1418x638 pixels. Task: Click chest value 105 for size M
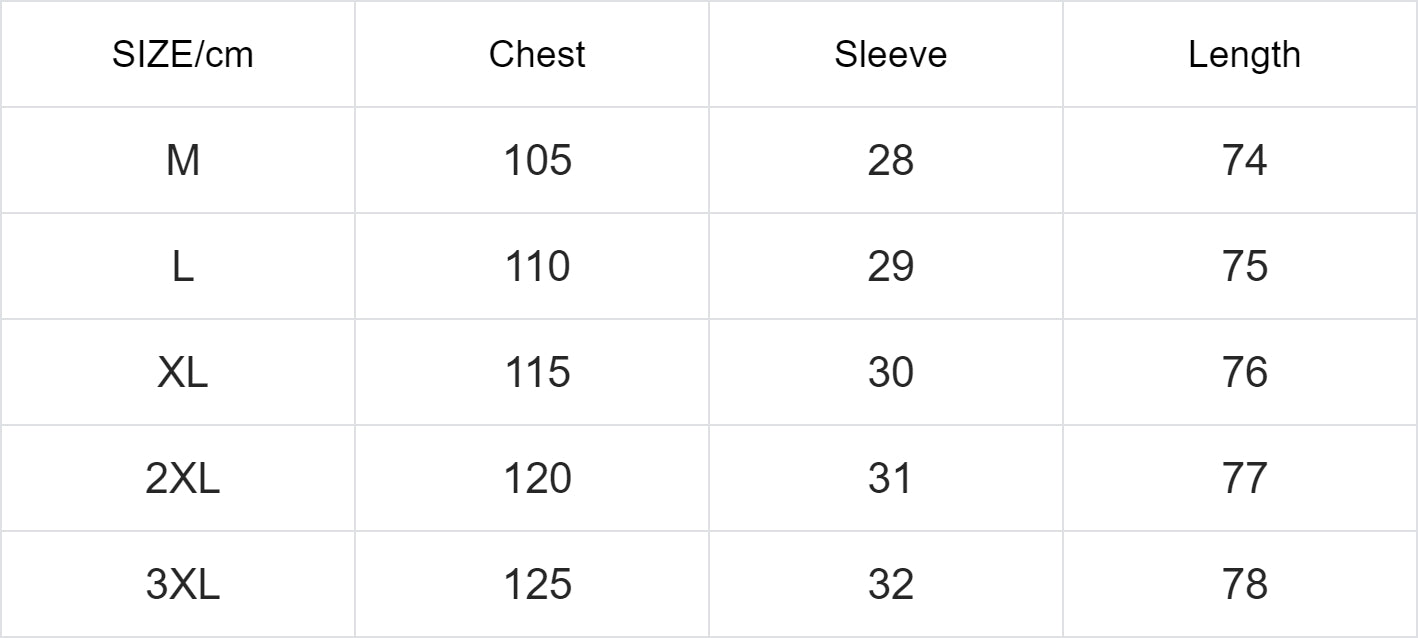pos(537,160)
